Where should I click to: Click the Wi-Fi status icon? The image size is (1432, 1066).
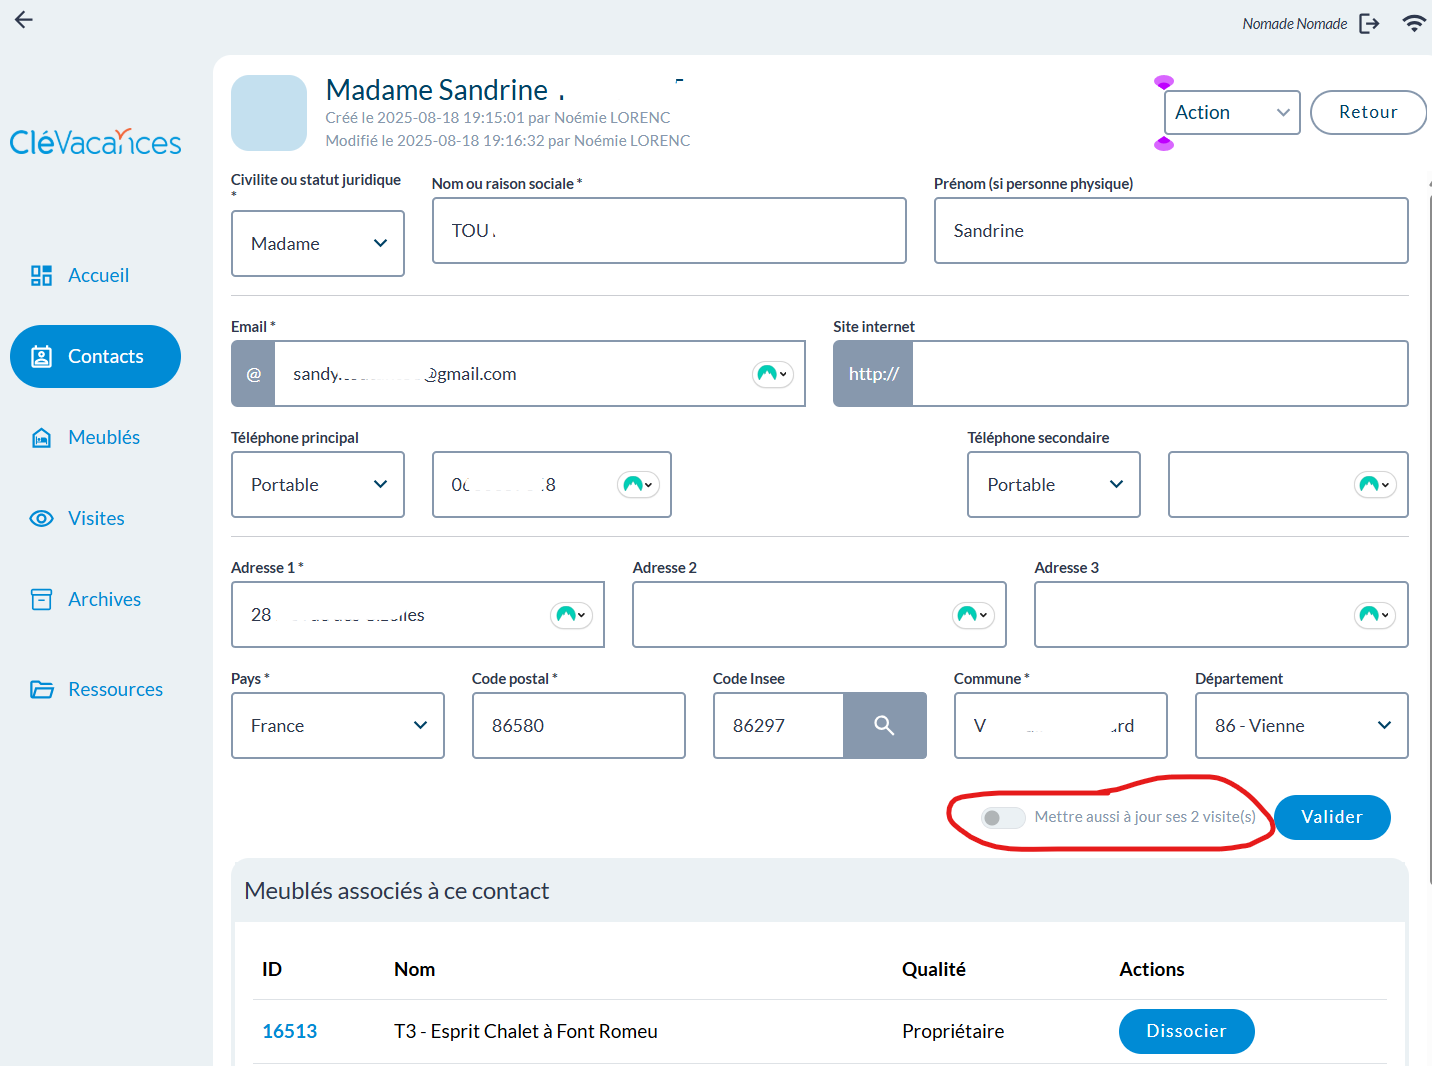1413,24
